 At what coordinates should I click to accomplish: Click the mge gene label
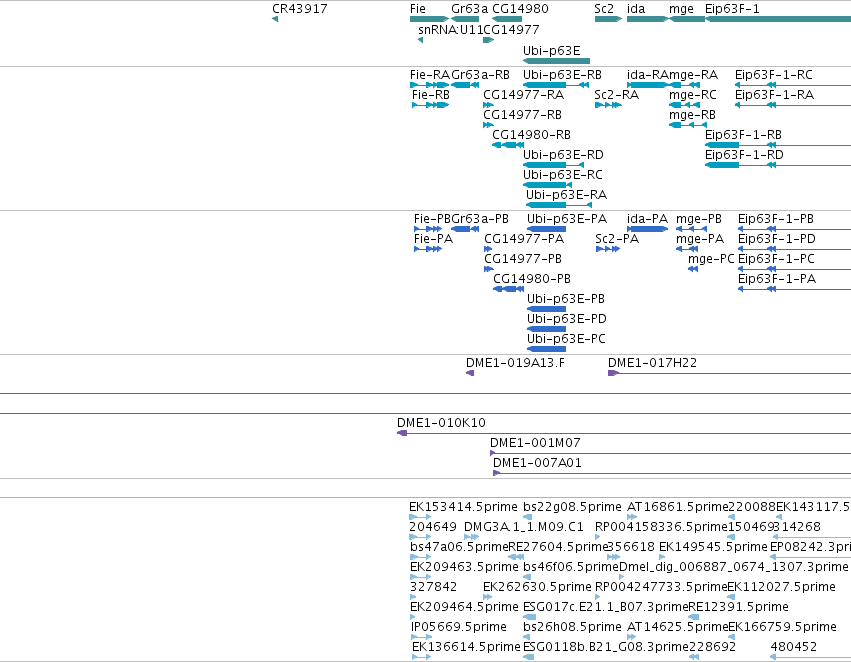681,9
